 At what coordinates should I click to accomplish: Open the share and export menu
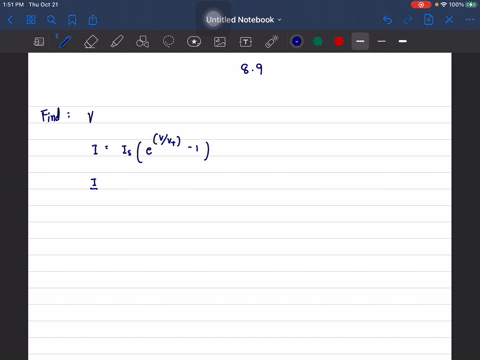click(93, 20)
